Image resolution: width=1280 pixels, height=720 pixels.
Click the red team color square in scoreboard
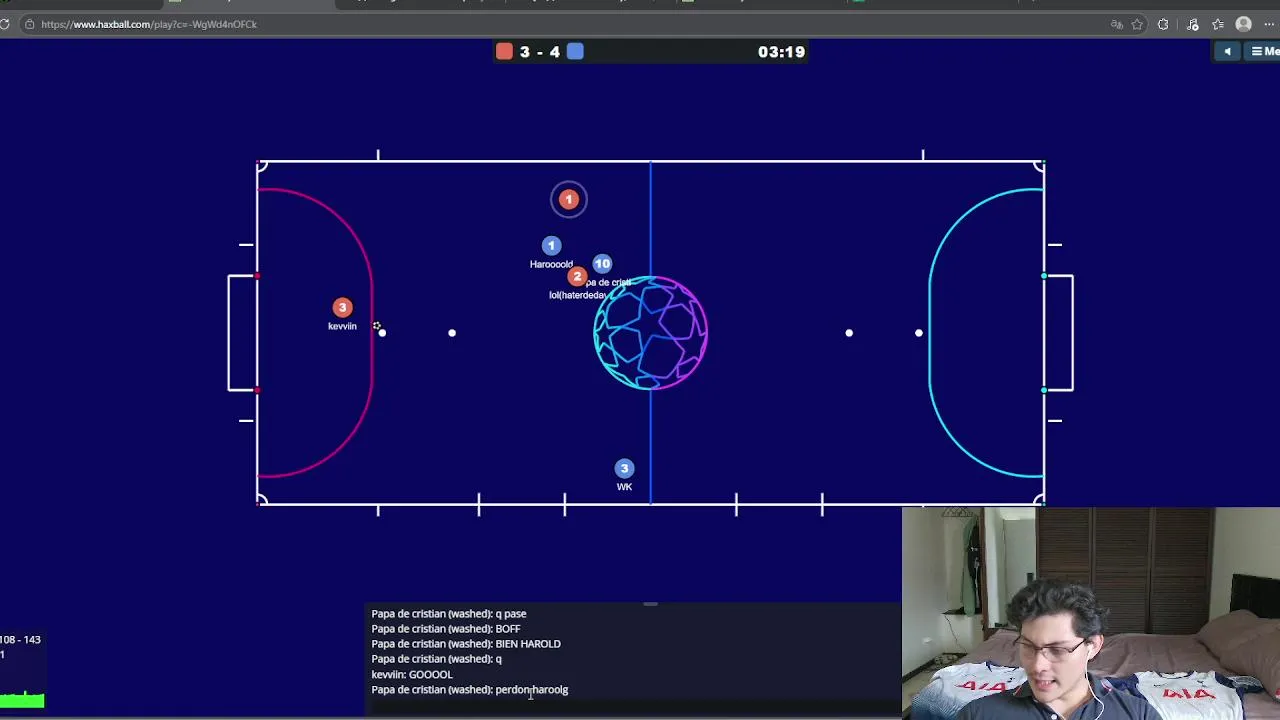click(x=504, y=52)
